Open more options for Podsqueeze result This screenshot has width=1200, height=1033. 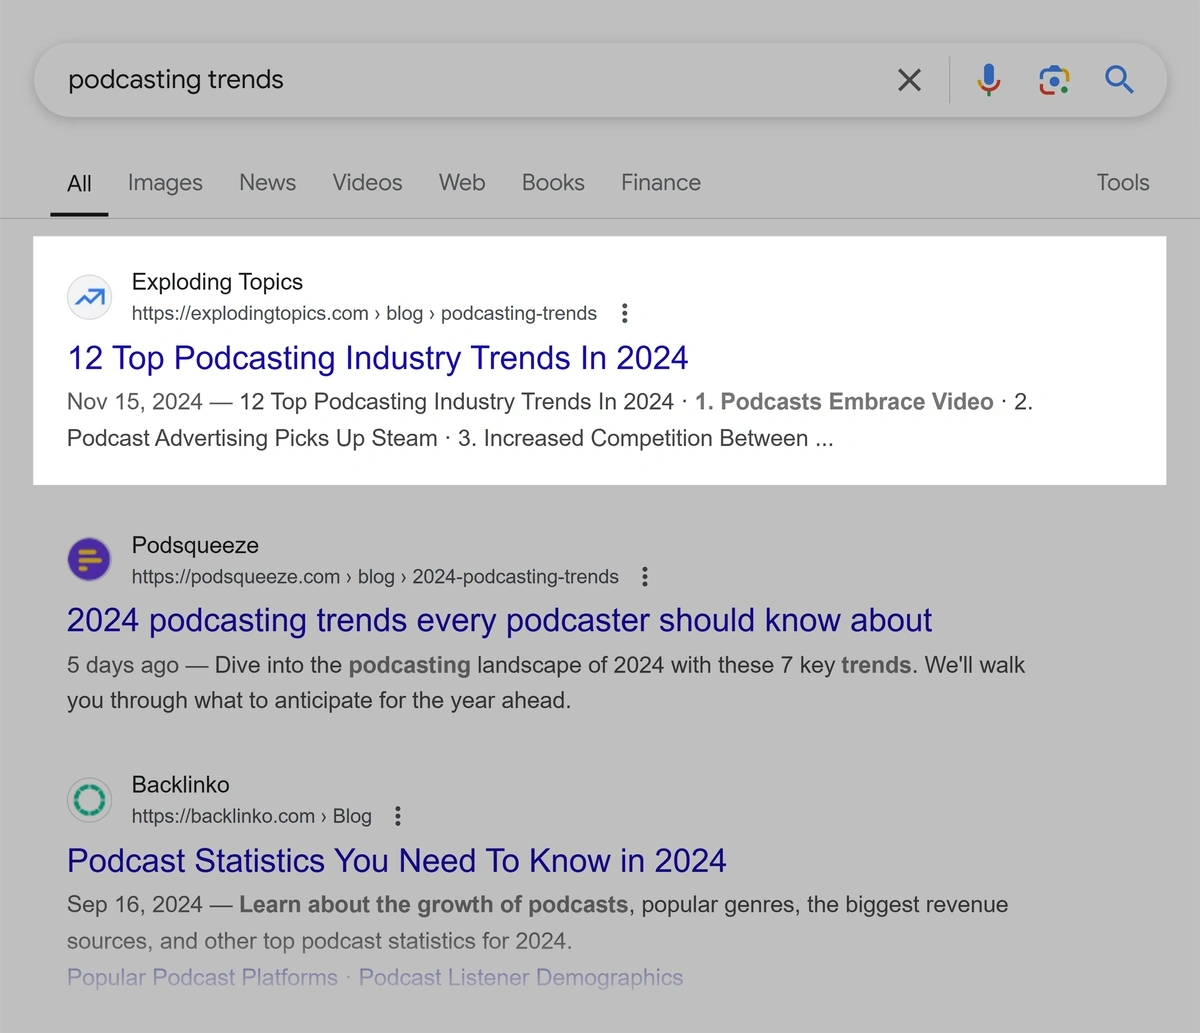click(x=645, y=576)
